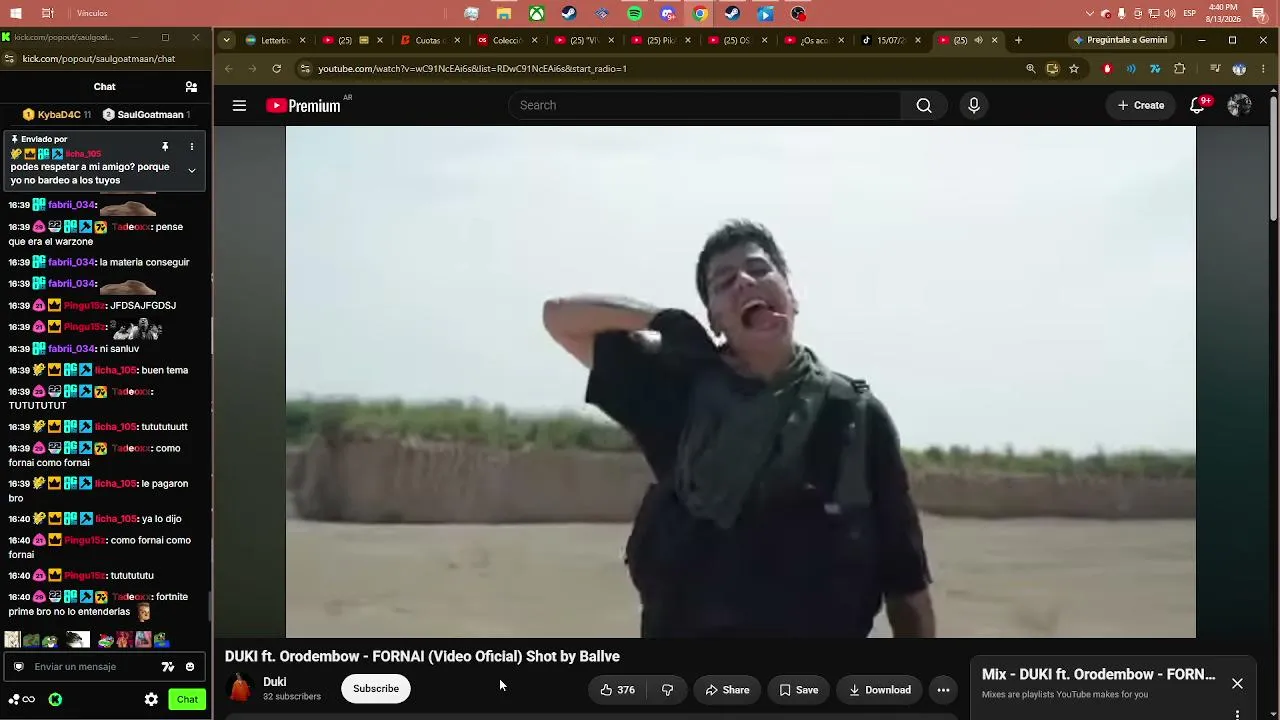Open Duki channel avatar
Image resolution: width=1280 pixels, height=720 pixels.
[x=239, y=688]
